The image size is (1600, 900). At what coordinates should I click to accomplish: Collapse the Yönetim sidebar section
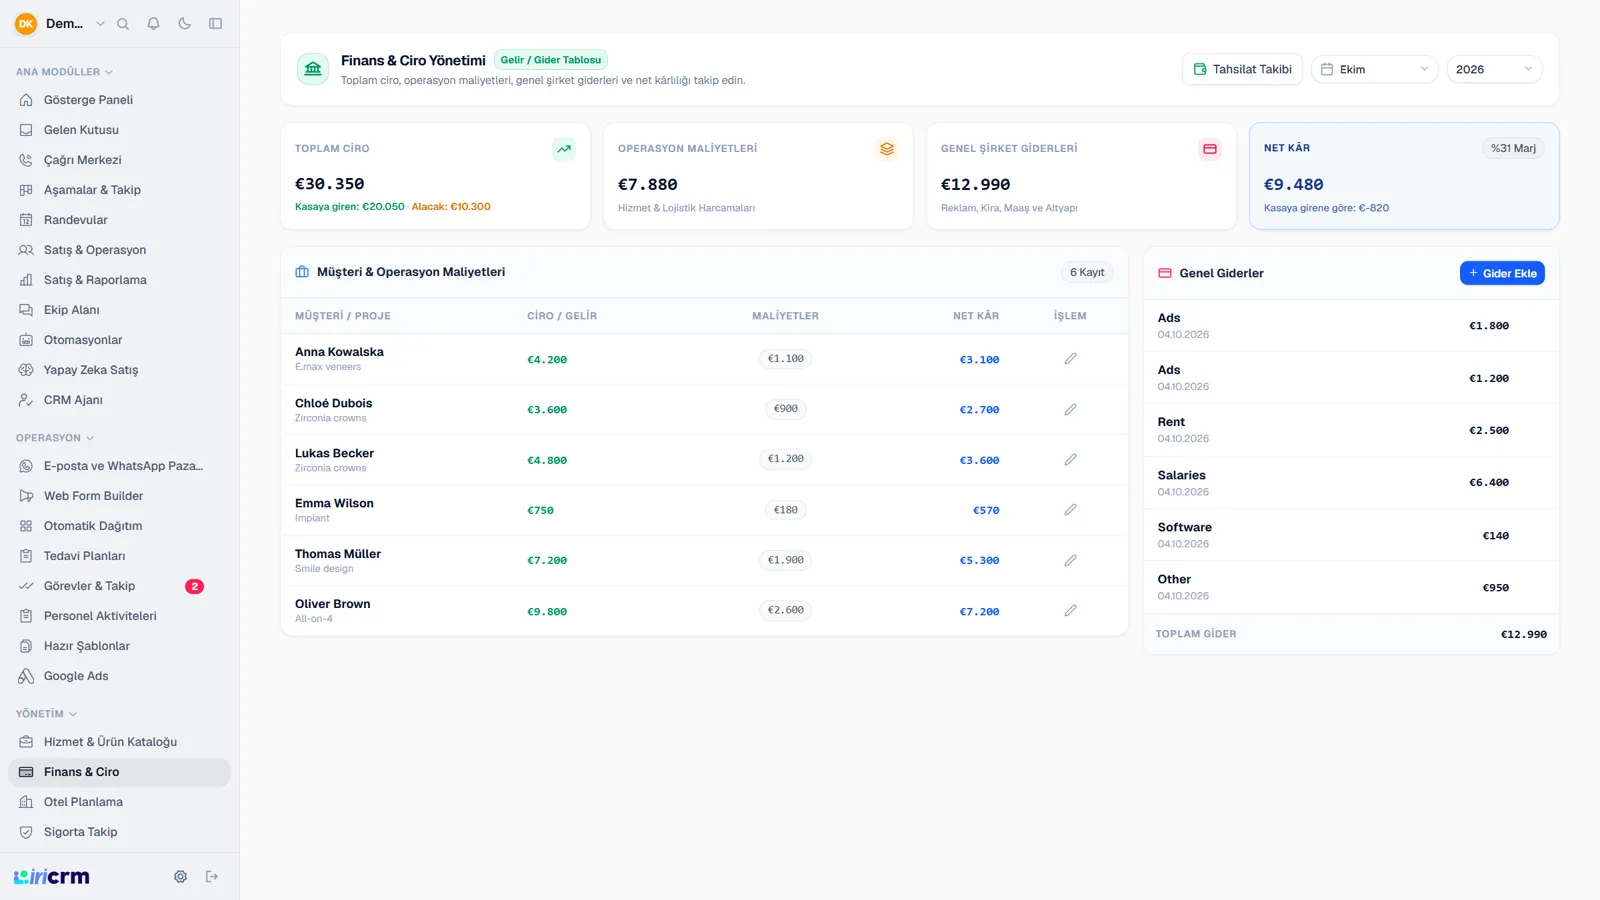46,714
